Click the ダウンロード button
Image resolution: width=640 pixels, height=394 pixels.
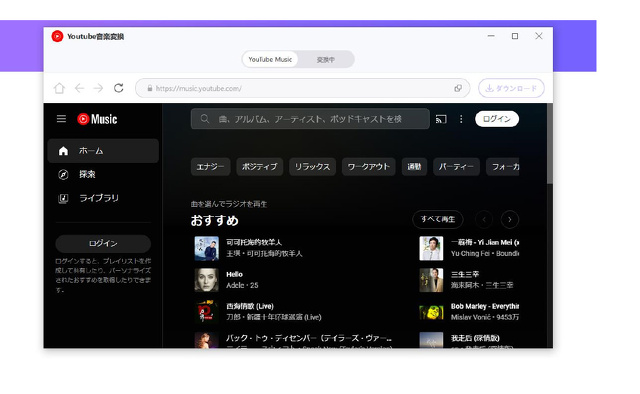click(511, 88)
